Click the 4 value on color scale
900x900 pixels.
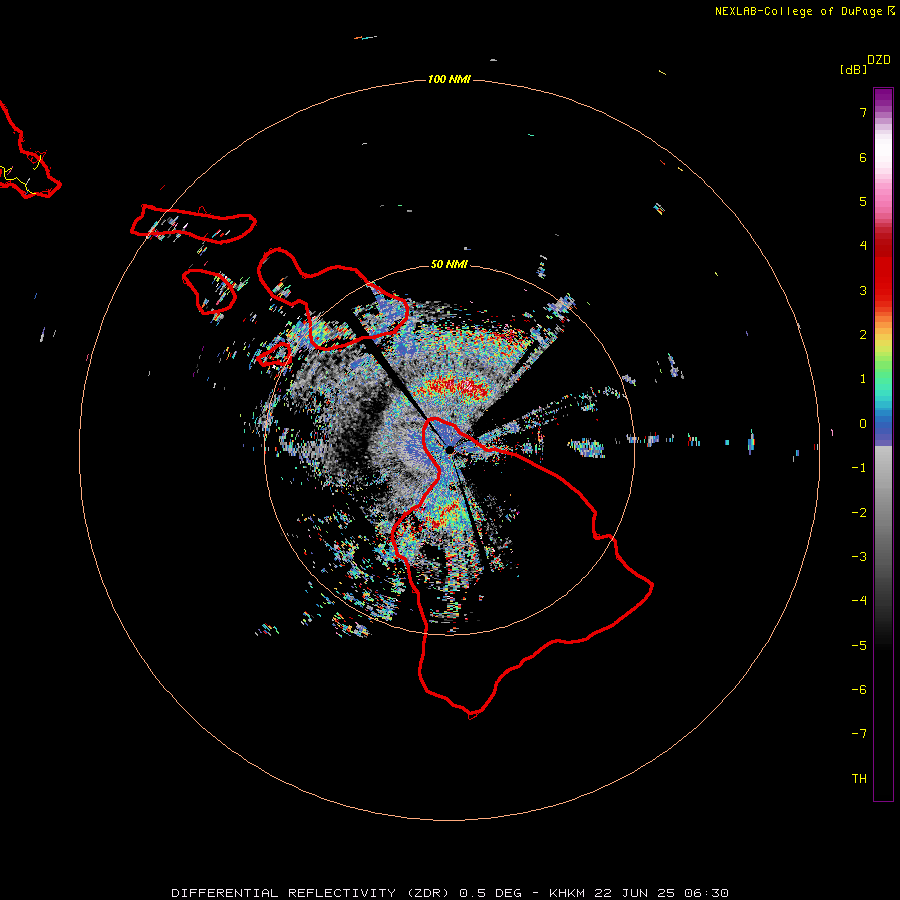coord(863,246)
